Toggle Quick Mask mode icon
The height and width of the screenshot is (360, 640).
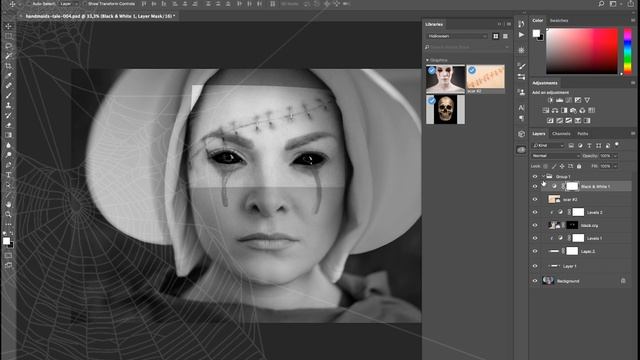pyautogui.click(x=8, y=256)
